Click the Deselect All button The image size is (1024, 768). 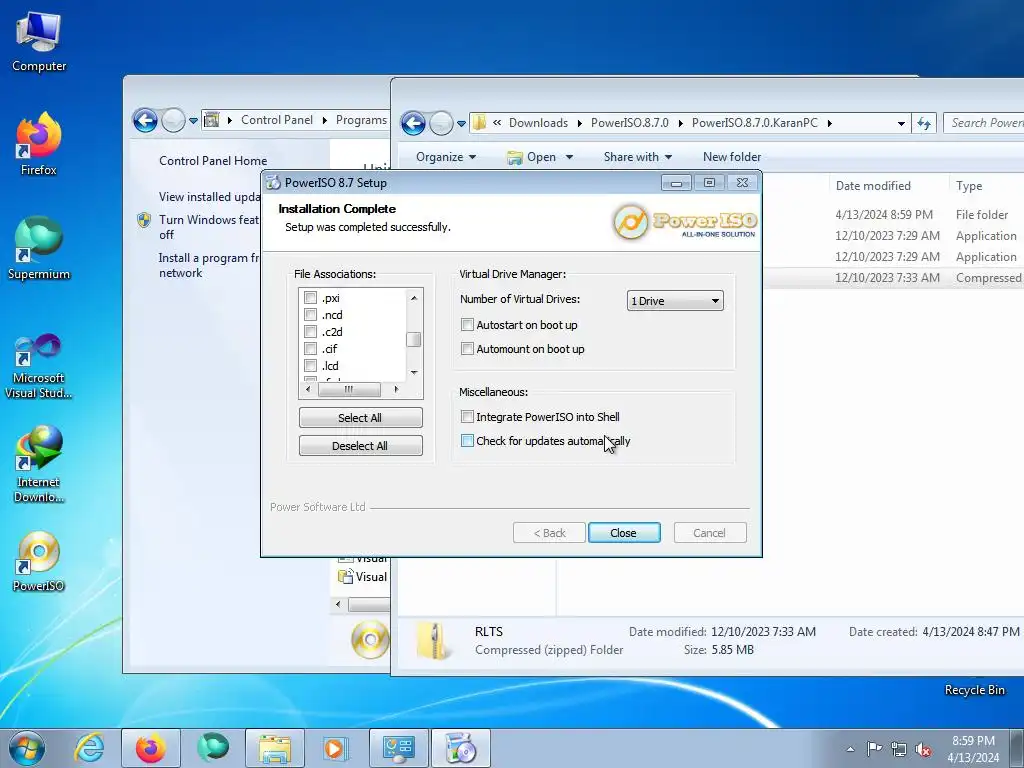click(360, 446)
